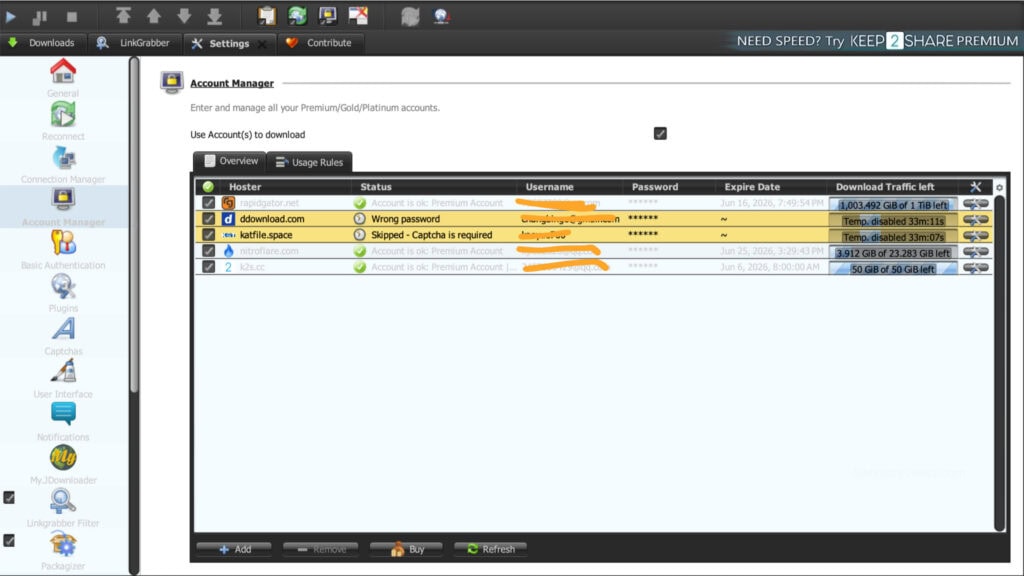Screen dimensions: 1024x576
Task: Close the Settings tab
Action: [x=262, y=44]
